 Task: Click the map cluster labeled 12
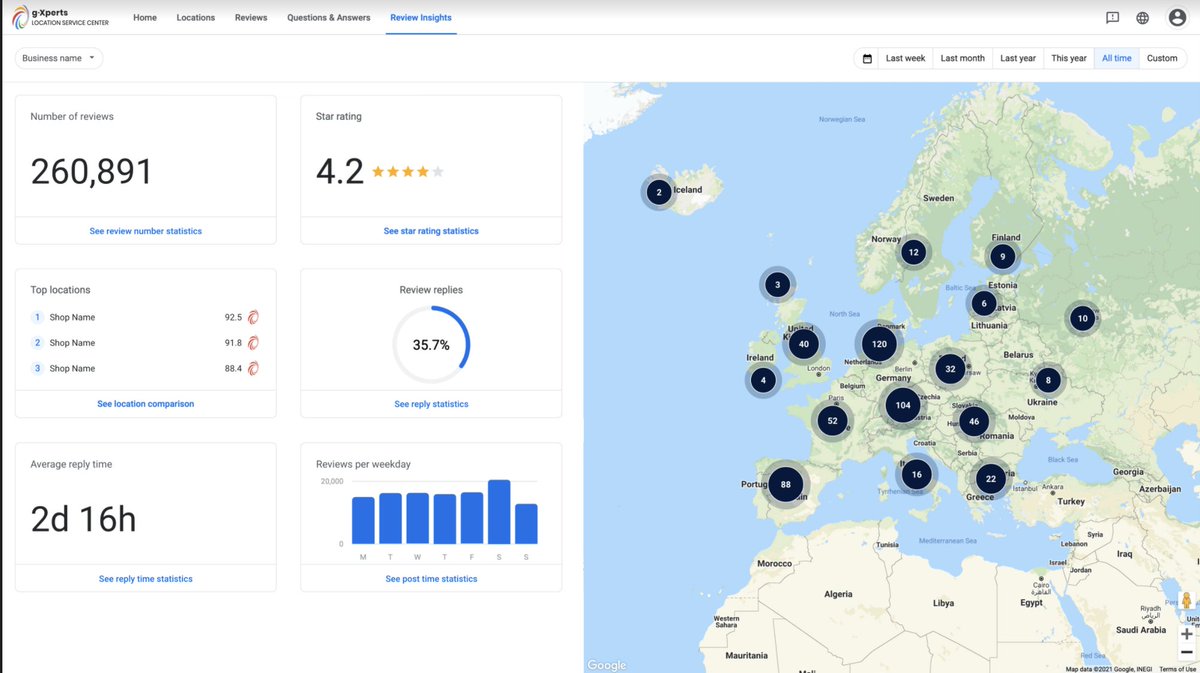pos(913,253)
